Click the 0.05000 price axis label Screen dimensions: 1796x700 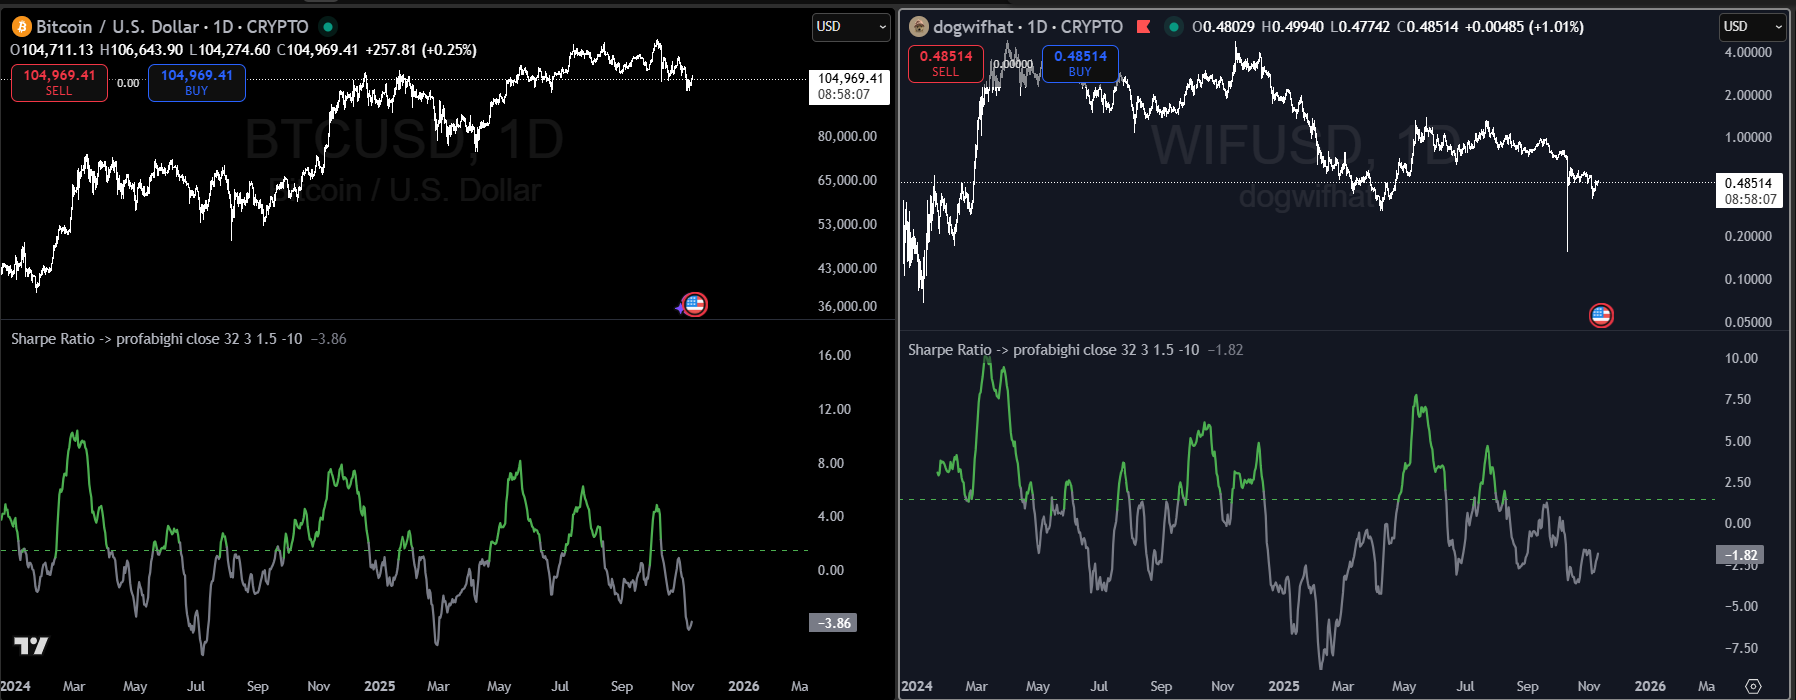[x=1748, y=322]
